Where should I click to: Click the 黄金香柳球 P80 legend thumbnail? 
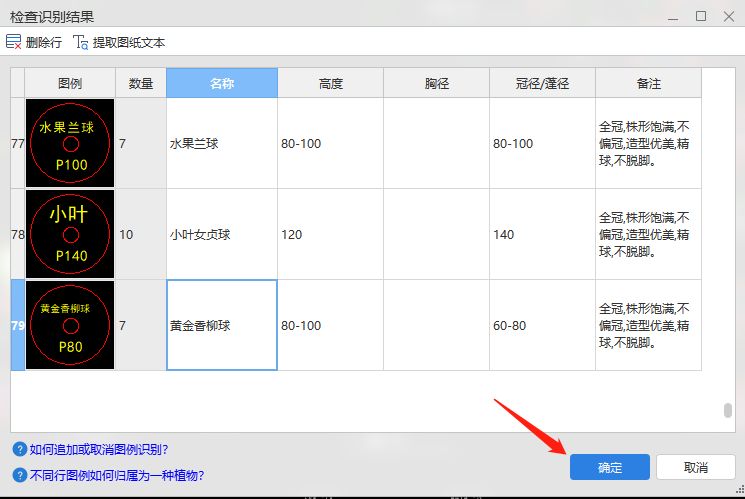pyautogui.click(x=70, y=325)
